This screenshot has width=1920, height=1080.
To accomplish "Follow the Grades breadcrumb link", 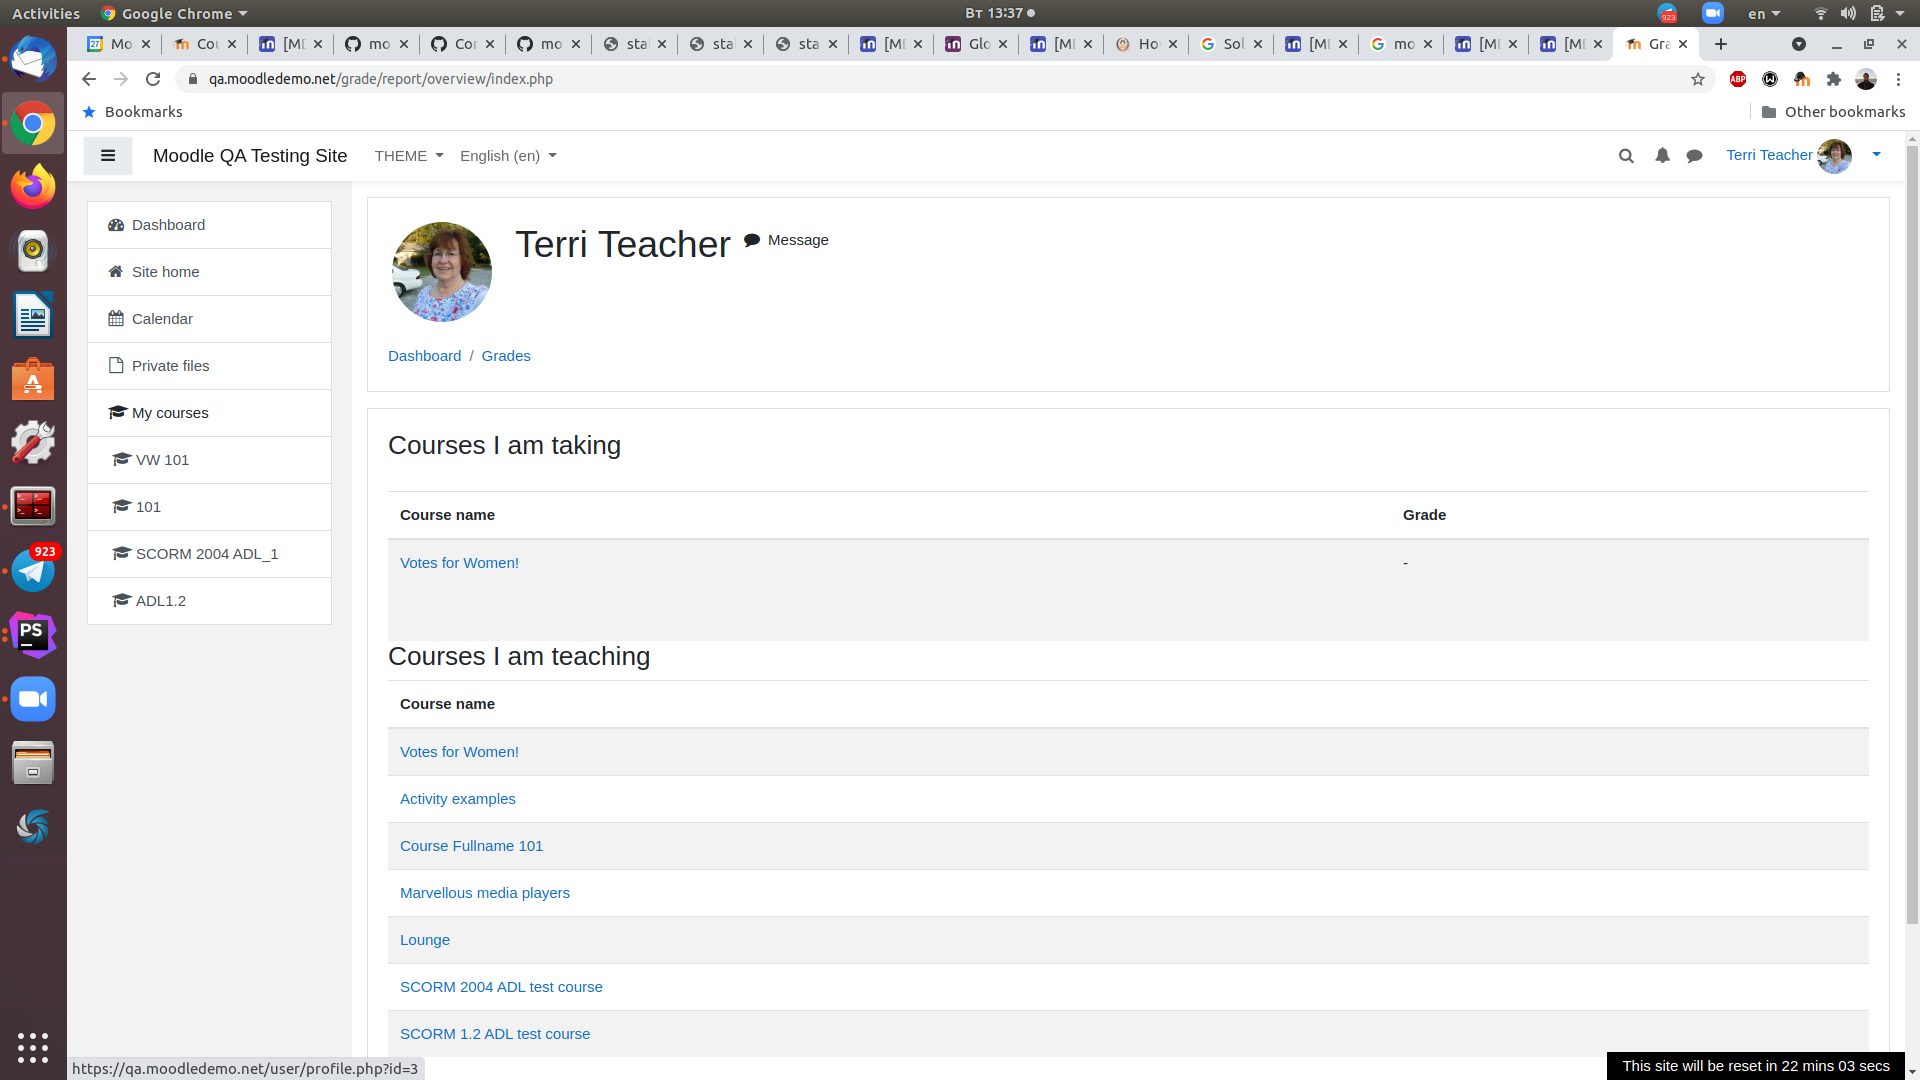I will 506,356.
